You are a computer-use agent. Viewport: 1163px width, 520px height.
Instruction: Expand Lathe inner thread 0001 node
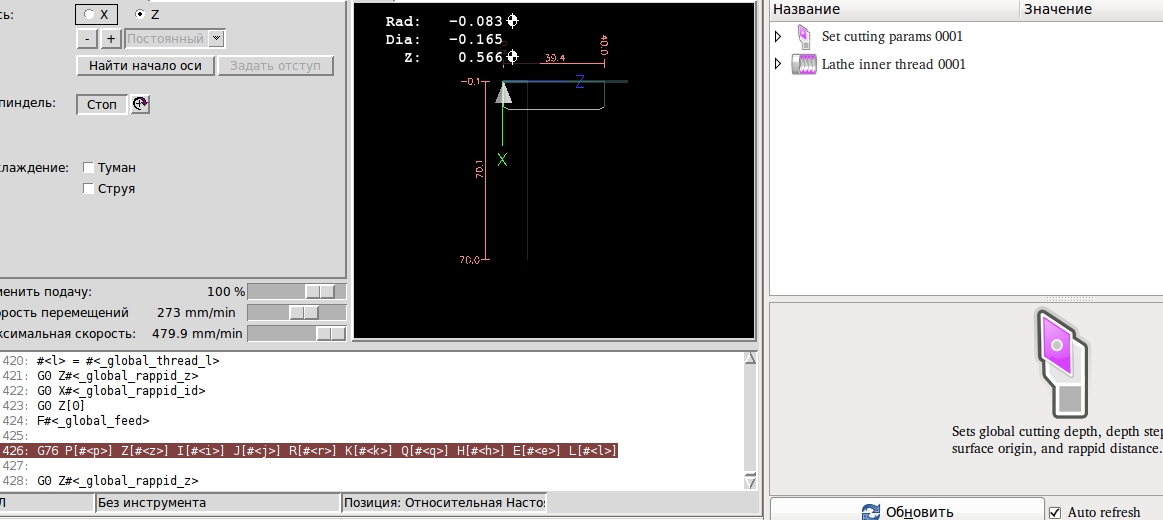(x=778, y=65)
